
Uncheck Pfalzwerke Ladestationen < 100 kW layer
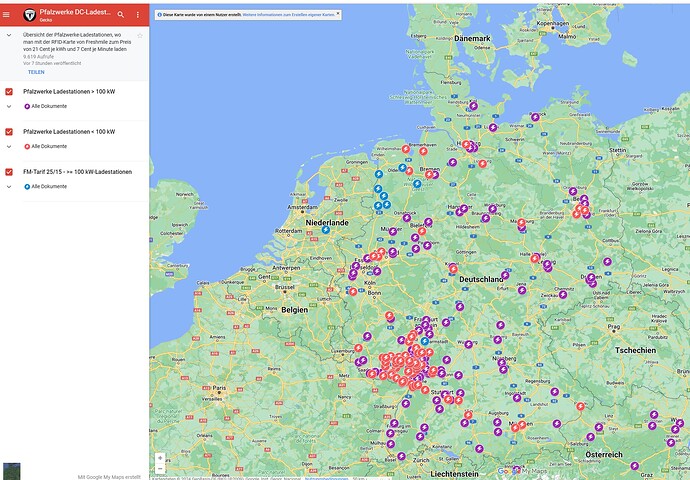(9, 132)
